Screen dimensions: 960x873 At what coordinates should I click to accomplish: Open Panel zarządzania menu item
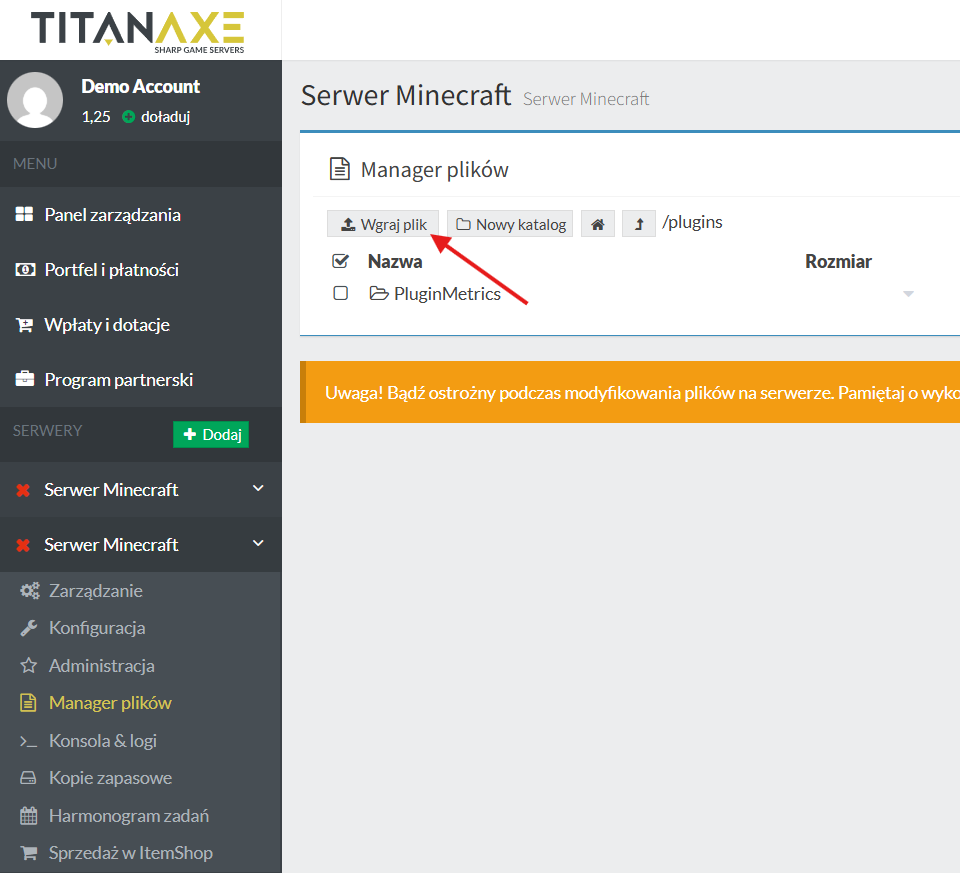[112, 215]
